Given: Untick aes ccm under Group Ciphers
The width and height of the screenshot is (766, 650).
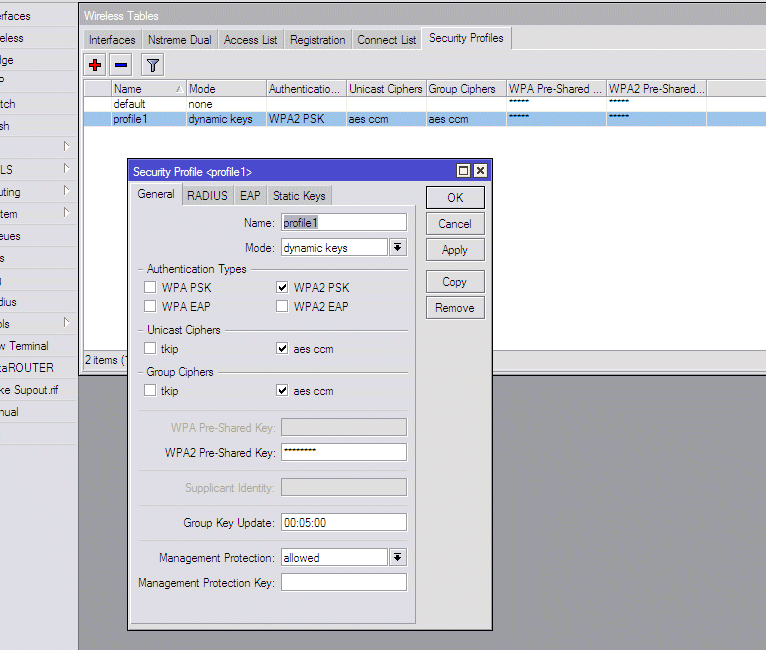Looking at the screenshot, I should click(x=282, y=390).
